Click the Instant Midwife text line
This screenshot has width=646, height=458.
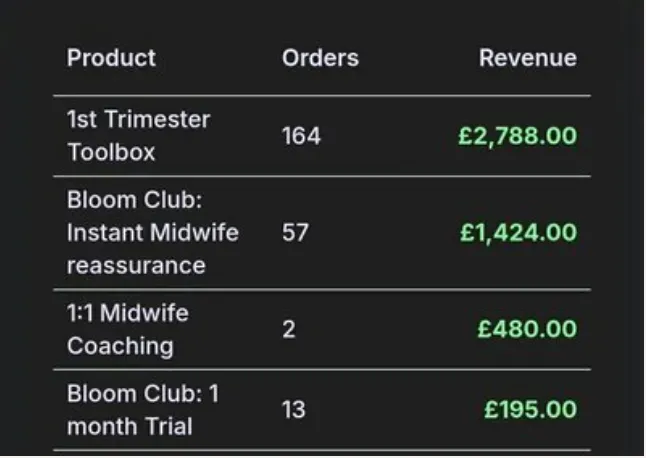(153, 233)
